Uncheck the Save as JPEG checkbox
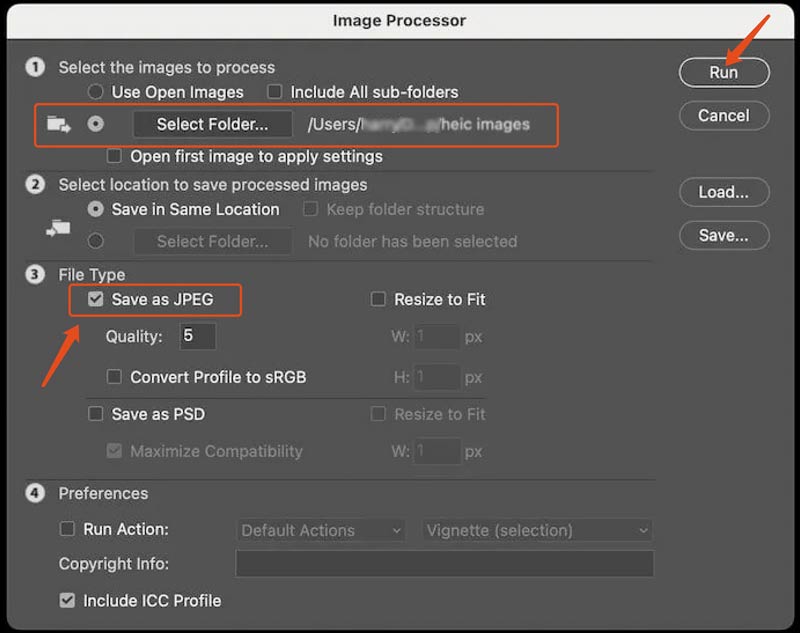800x633 pixels. [x=96, y=299]
